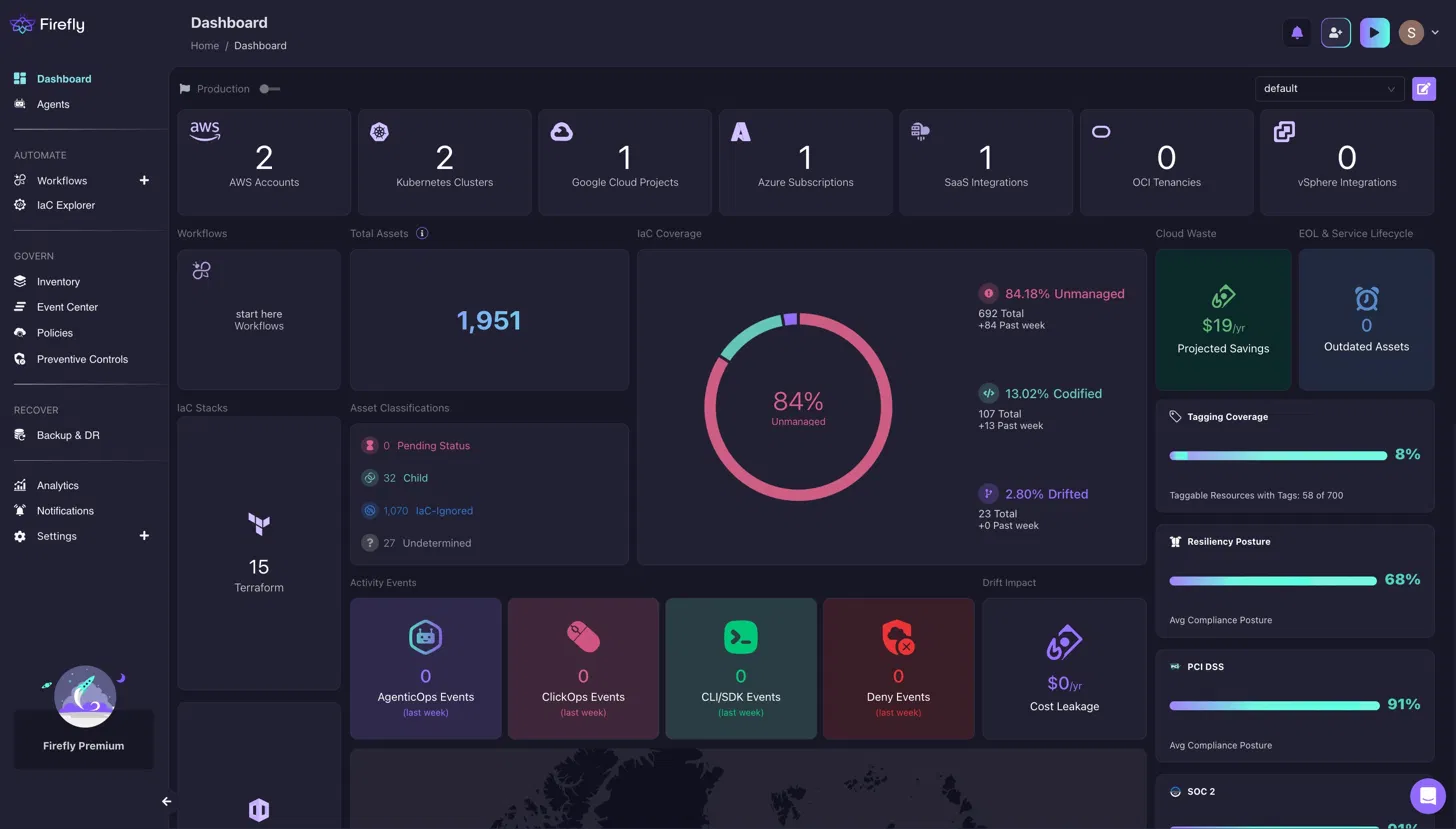Select the 1,070 IaC-Ignored classification
This screenshot has height=829, width=1456.
point(417,511)
